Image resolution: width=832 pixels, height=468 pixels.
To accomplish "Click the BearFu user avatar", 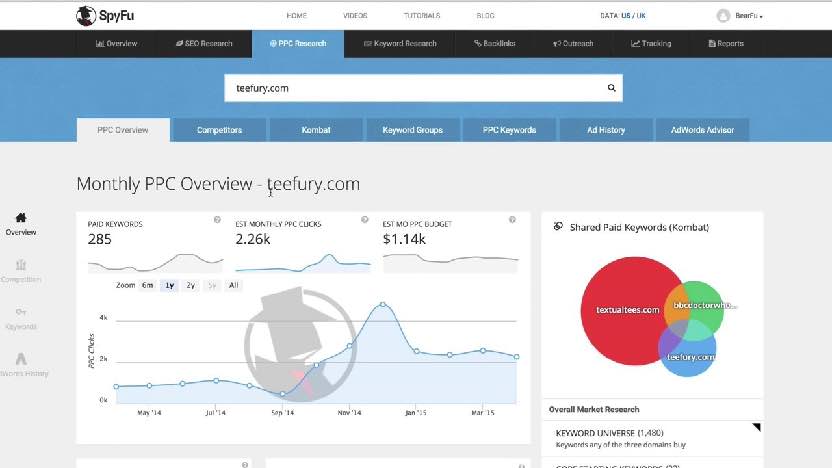I will click(x=723, y=15).
